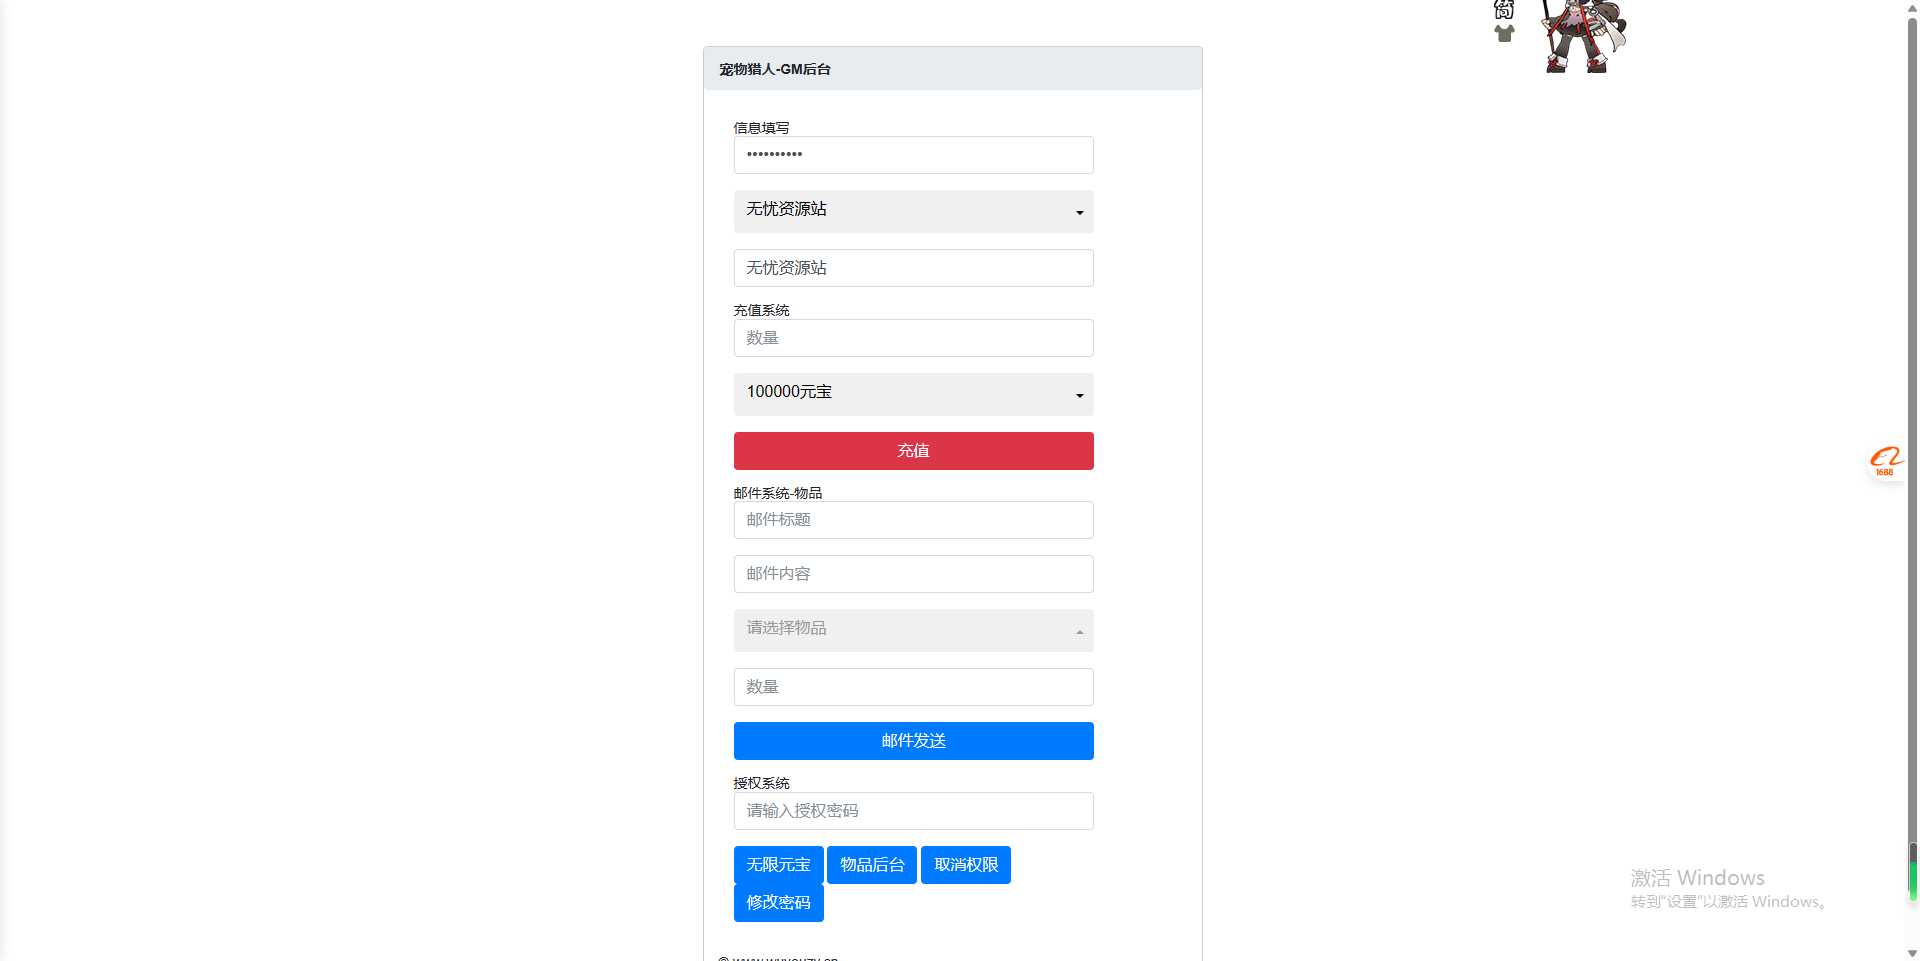Expand the 100000元宝 amount dropdown
Screen dimensions: 1920x961
913,394
